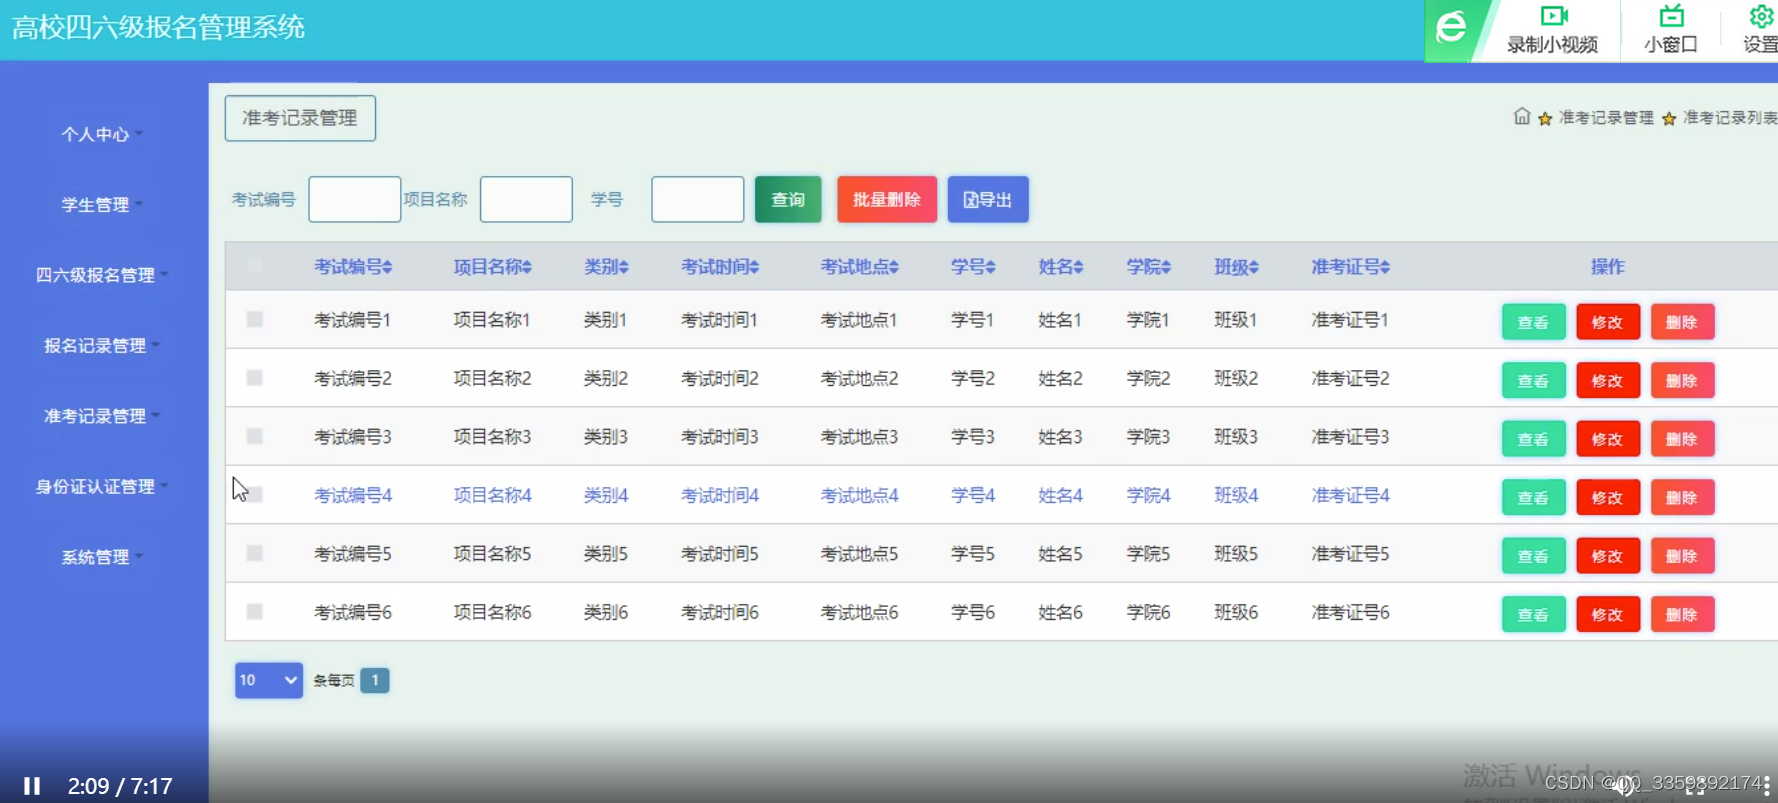1778x803 pixels.
Task: View the record for 考试编号1
Action: [1533, 322]
